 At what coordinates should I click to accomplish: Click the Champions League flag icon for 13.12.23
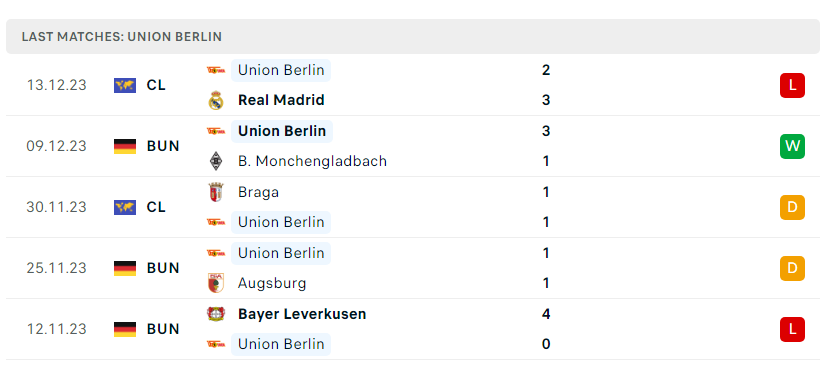click(125, 85)
